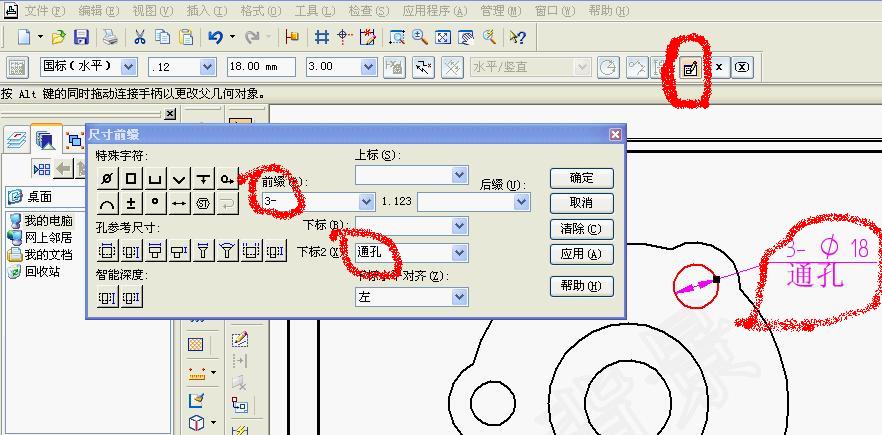Click the first smart depth icon

coord(107,297)
